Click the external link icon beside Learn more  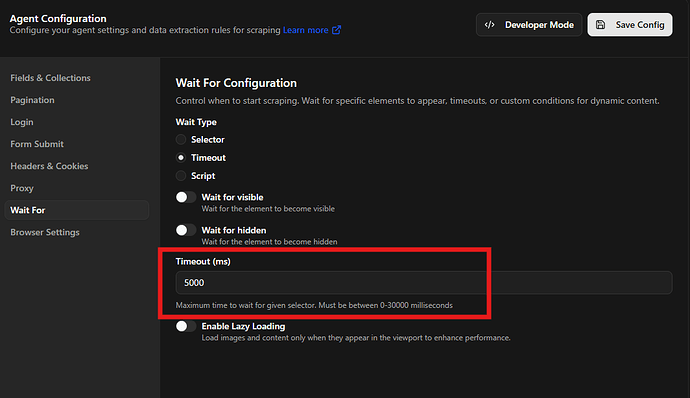coord(336,30)
